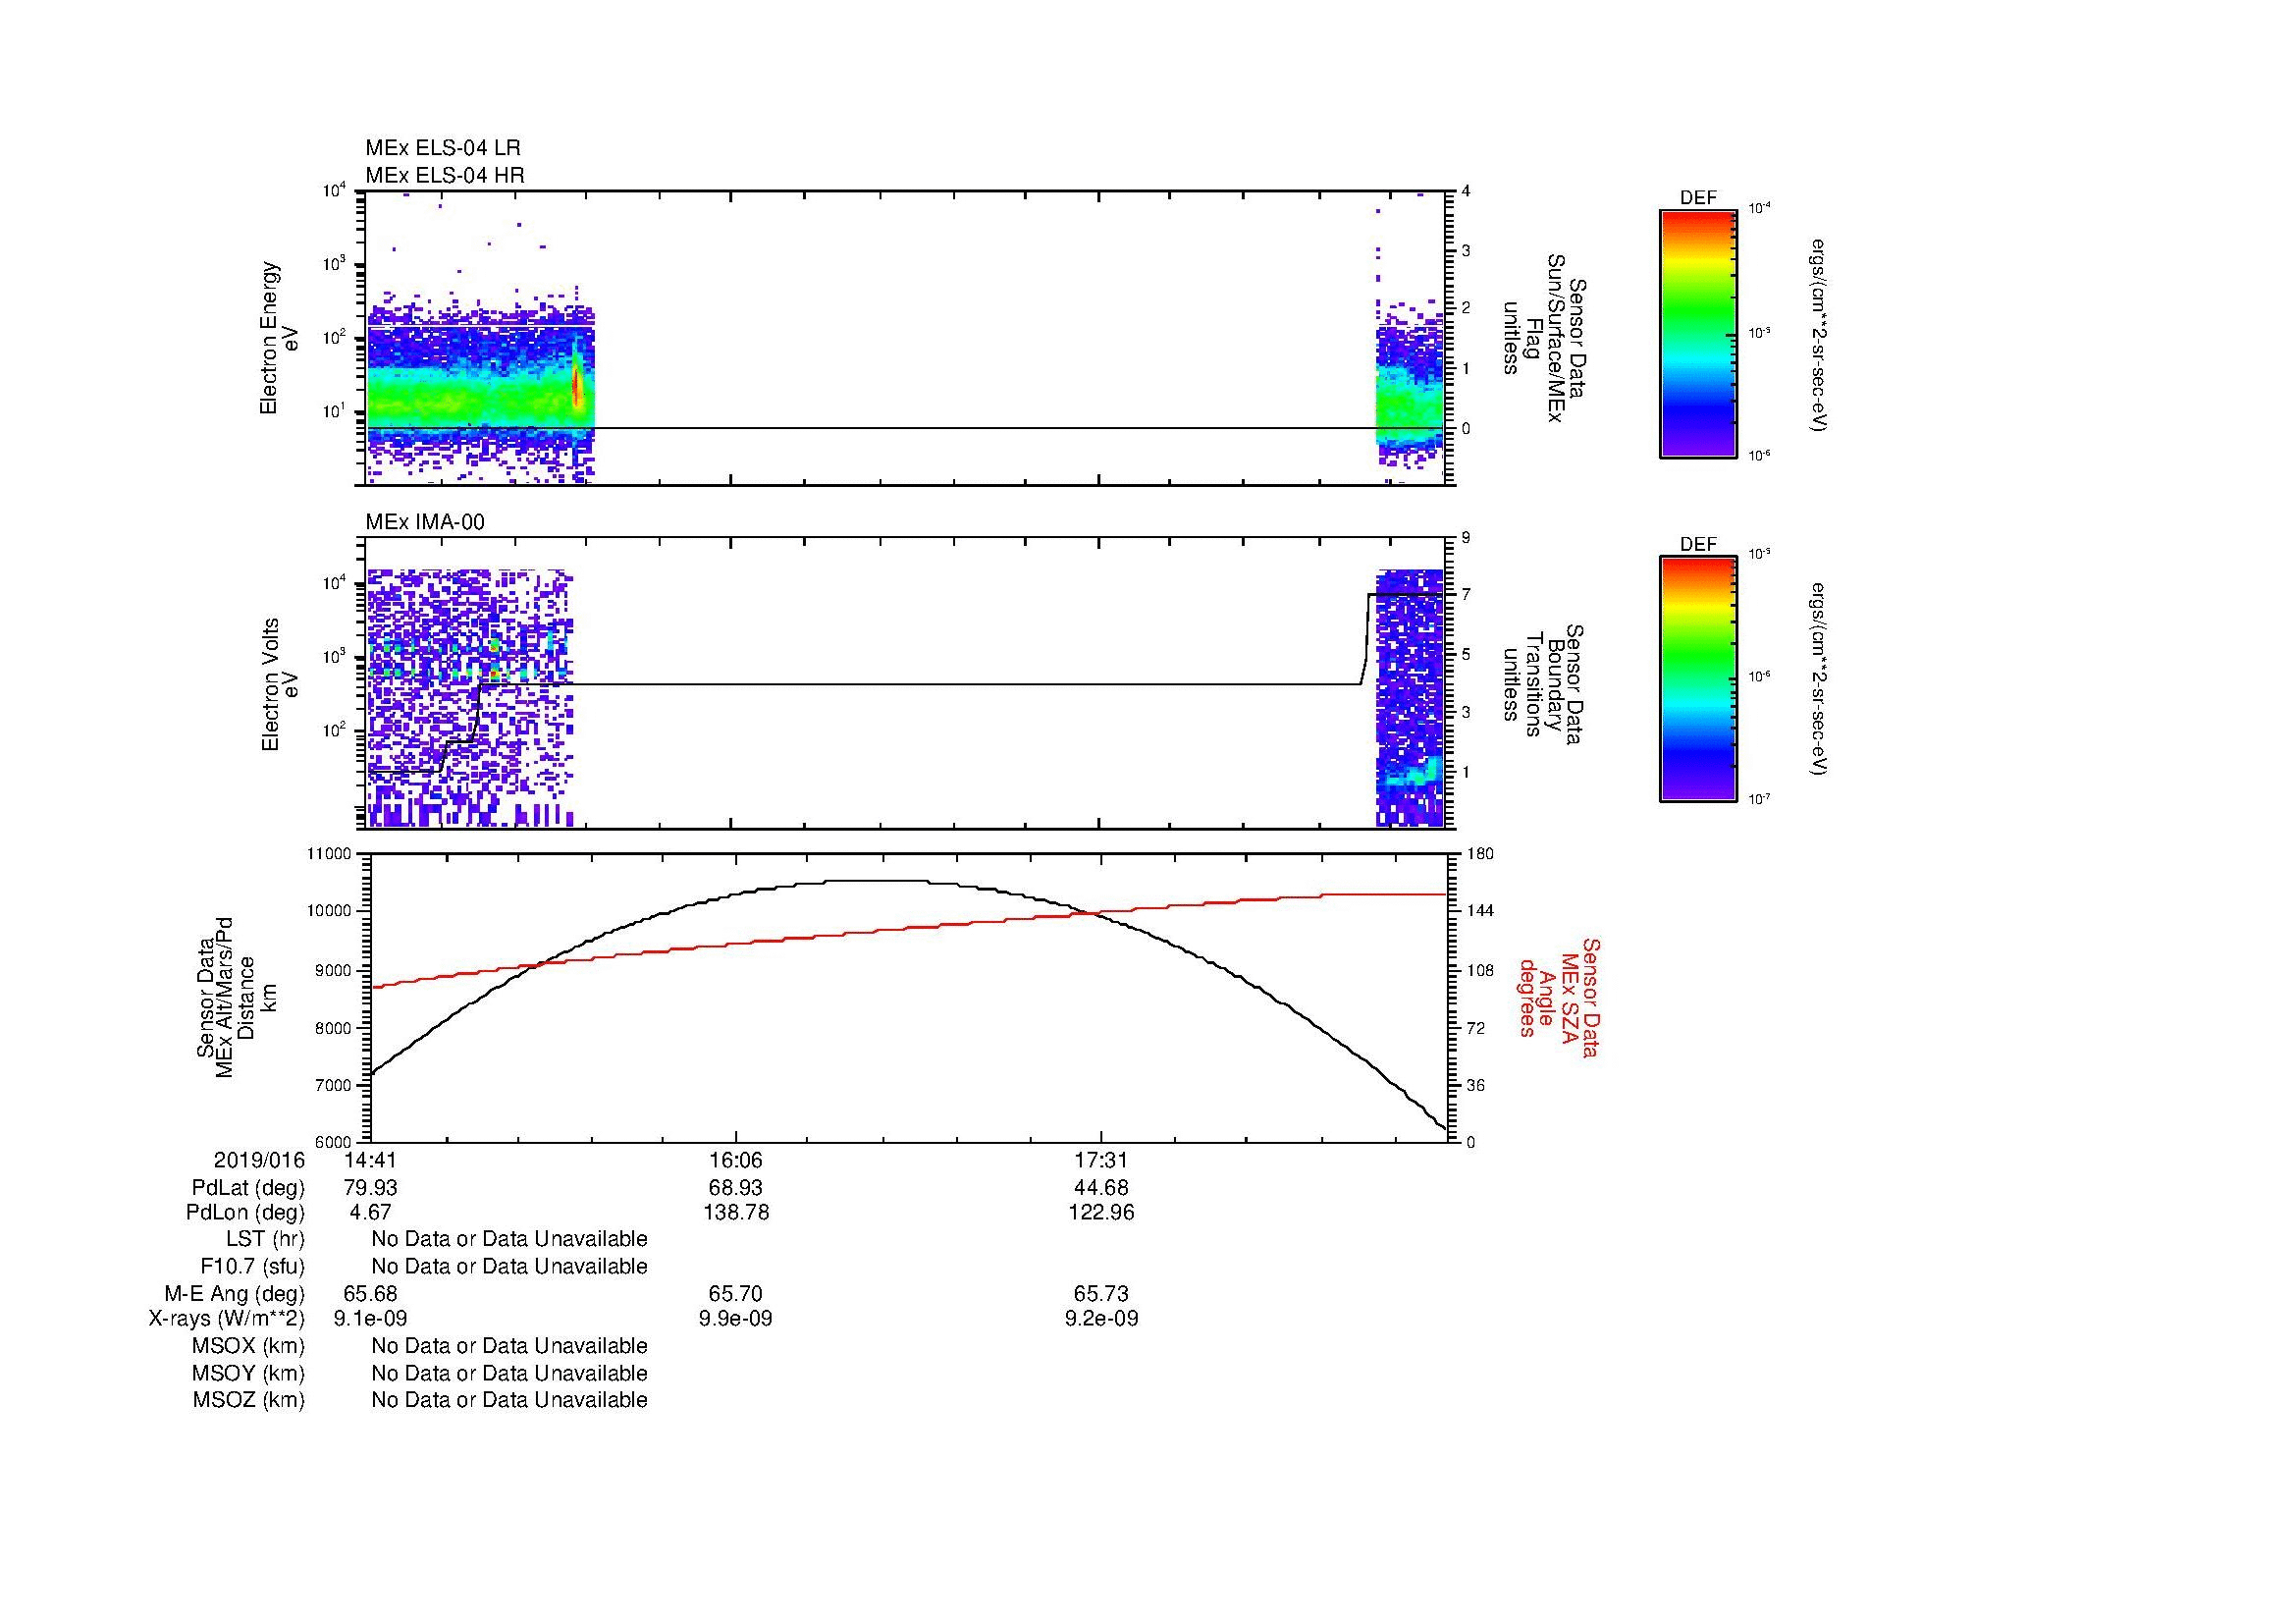Screen dimensions: 2296x1623
Task: Click the red electron burst in ELS spectrogram
Action: (578, 385)
